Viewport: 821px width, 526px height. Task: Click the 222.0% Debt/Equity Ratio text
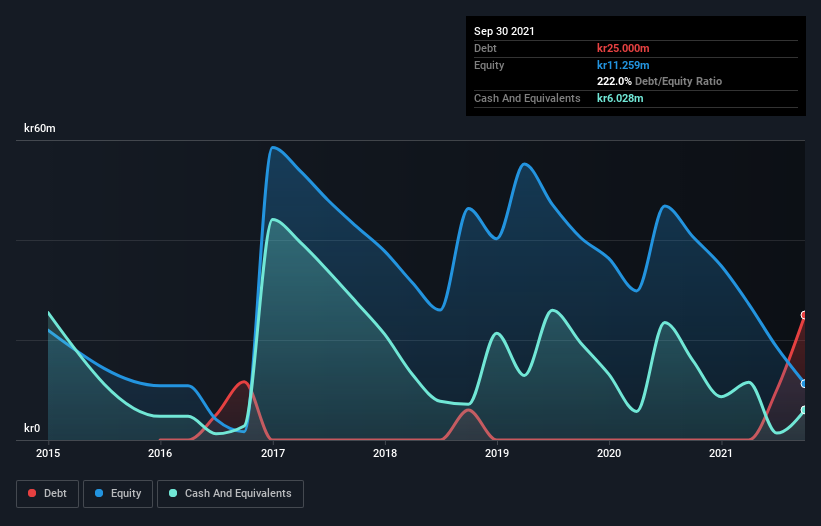(659, 81)
